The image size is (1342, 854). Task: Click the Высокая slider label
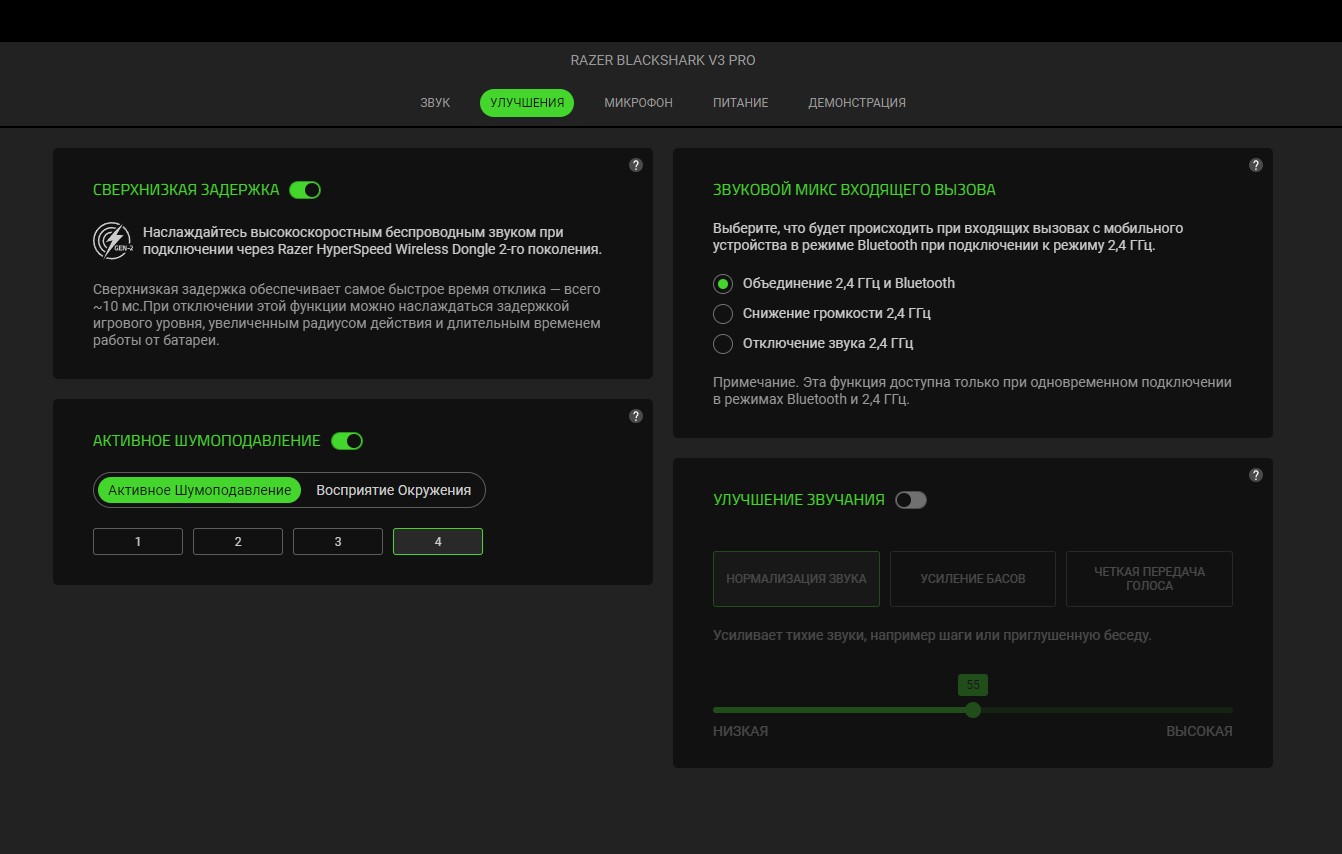(x=1199, y=731)
